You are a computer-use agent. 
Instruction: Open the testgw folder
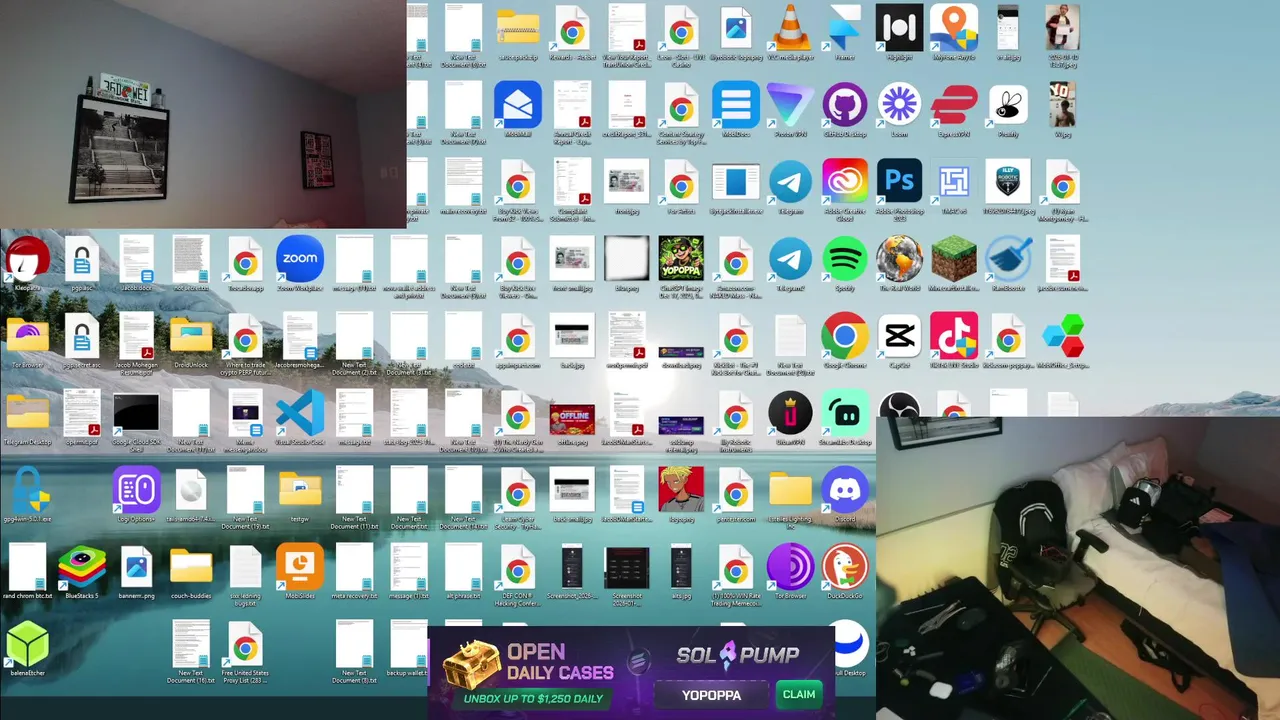(300, 490)
